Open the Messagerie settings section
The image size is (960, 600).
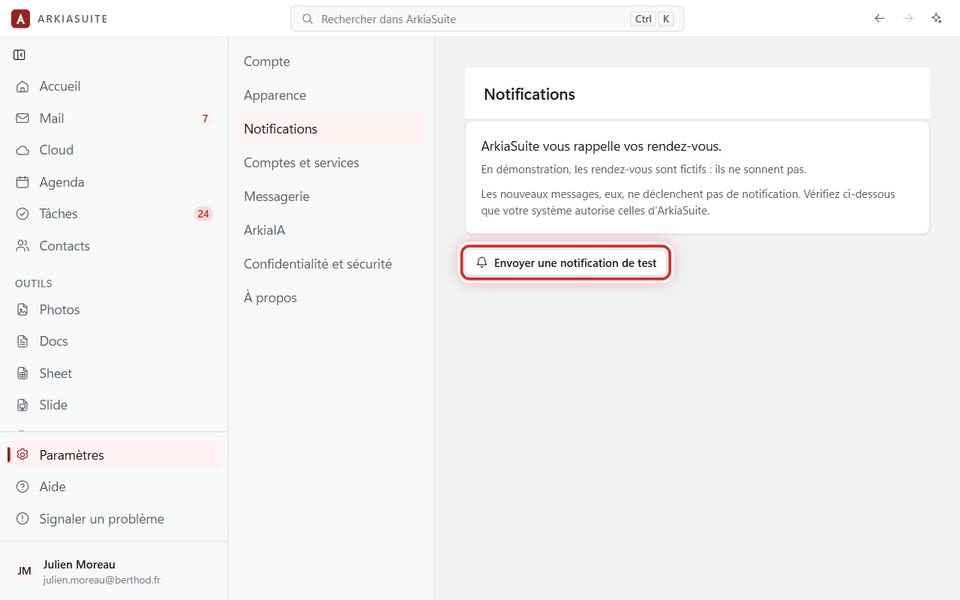pos(331,196)
